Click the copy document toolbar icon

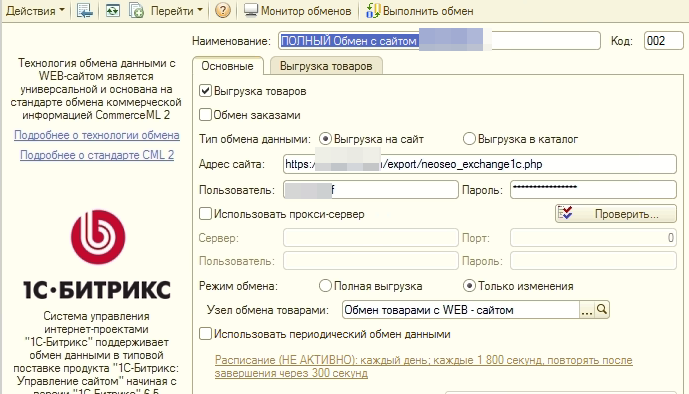[x=136, y=11]
